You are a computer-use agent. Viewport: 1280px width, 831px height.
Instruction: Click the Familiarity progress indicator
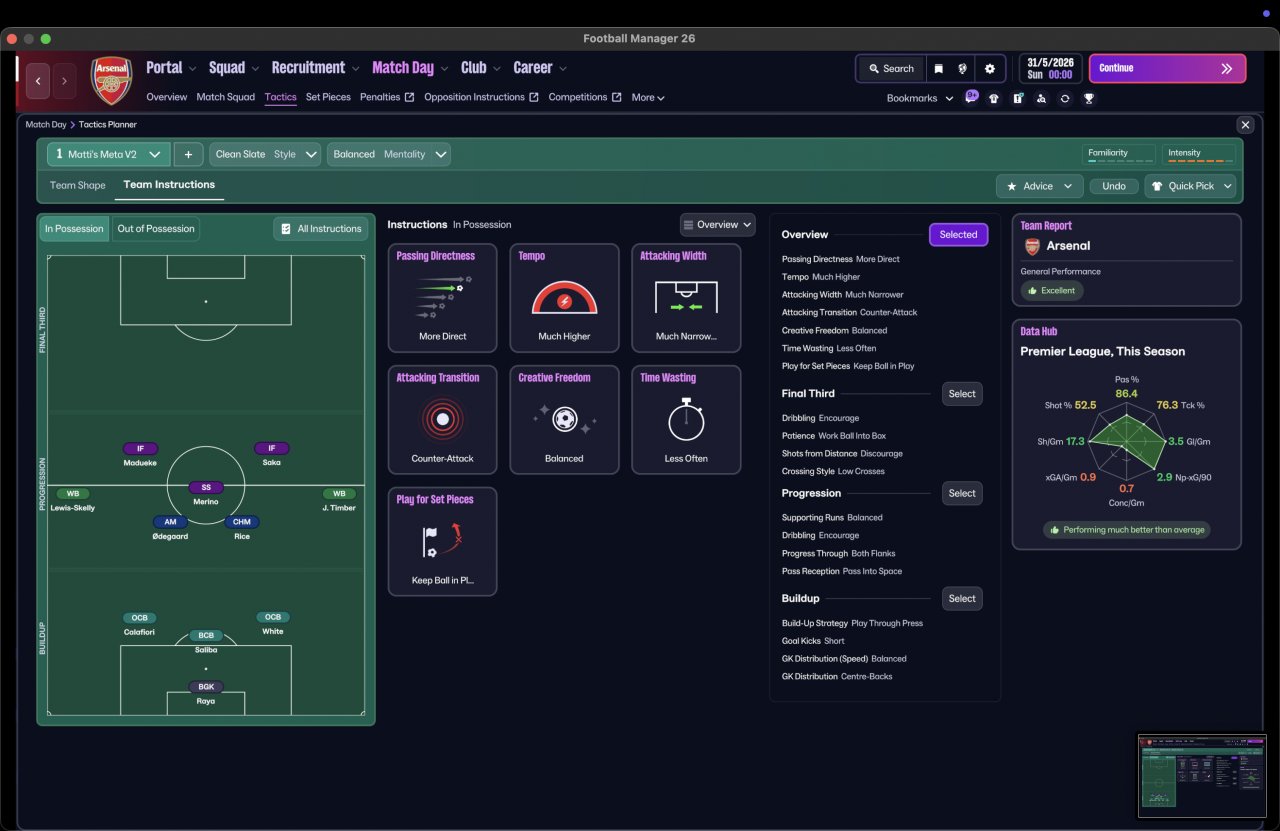point(1119,154)
